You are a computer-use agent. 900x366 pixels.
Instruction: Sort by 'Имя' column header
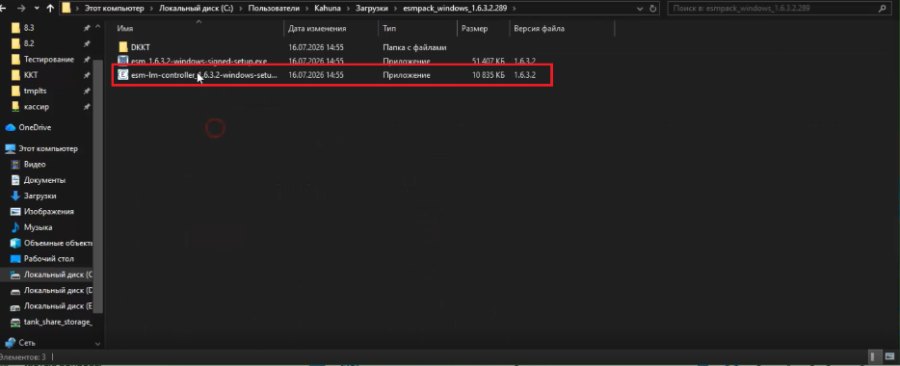tap(125, 29)
